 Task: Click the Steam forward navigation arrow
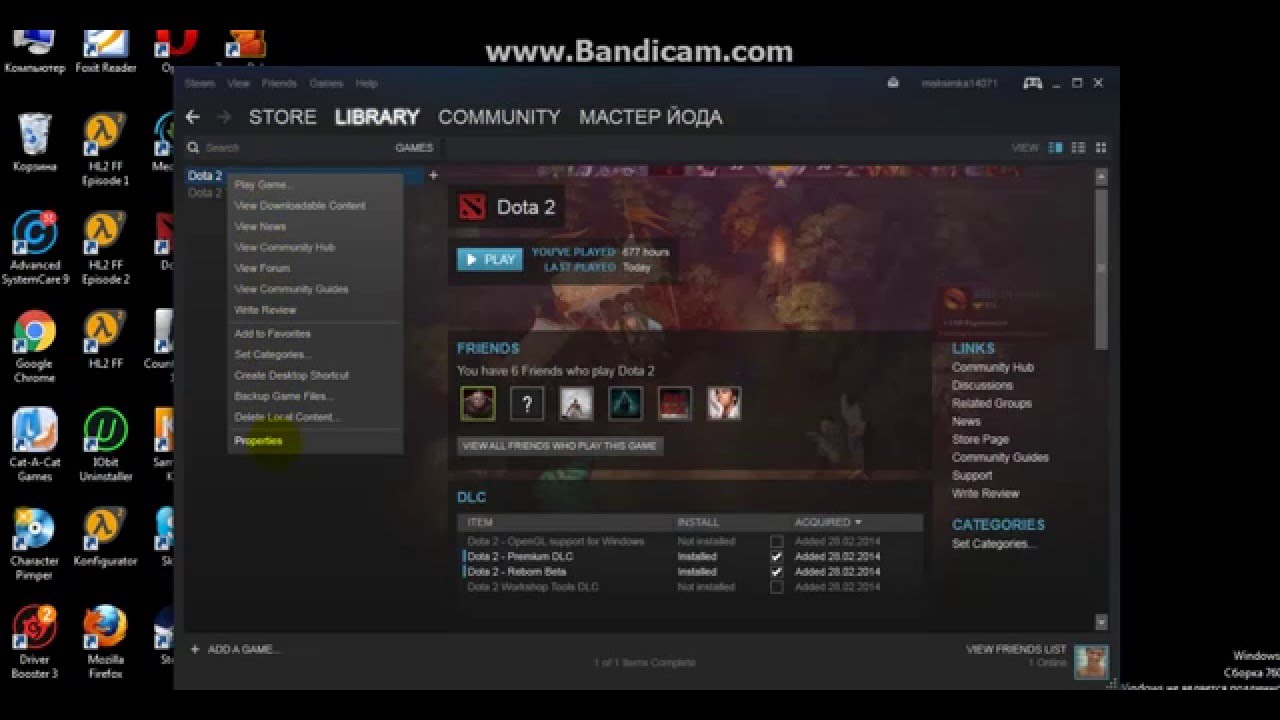point(223,117)
